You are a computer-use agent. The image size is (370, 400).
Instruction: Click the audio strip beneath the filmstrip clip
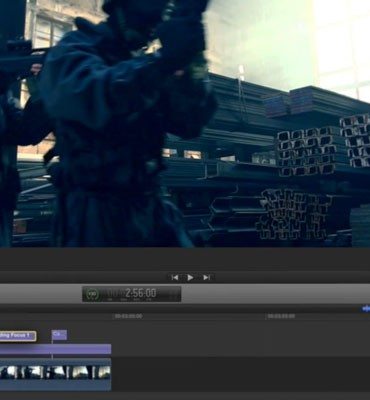[x=55, y=385]
